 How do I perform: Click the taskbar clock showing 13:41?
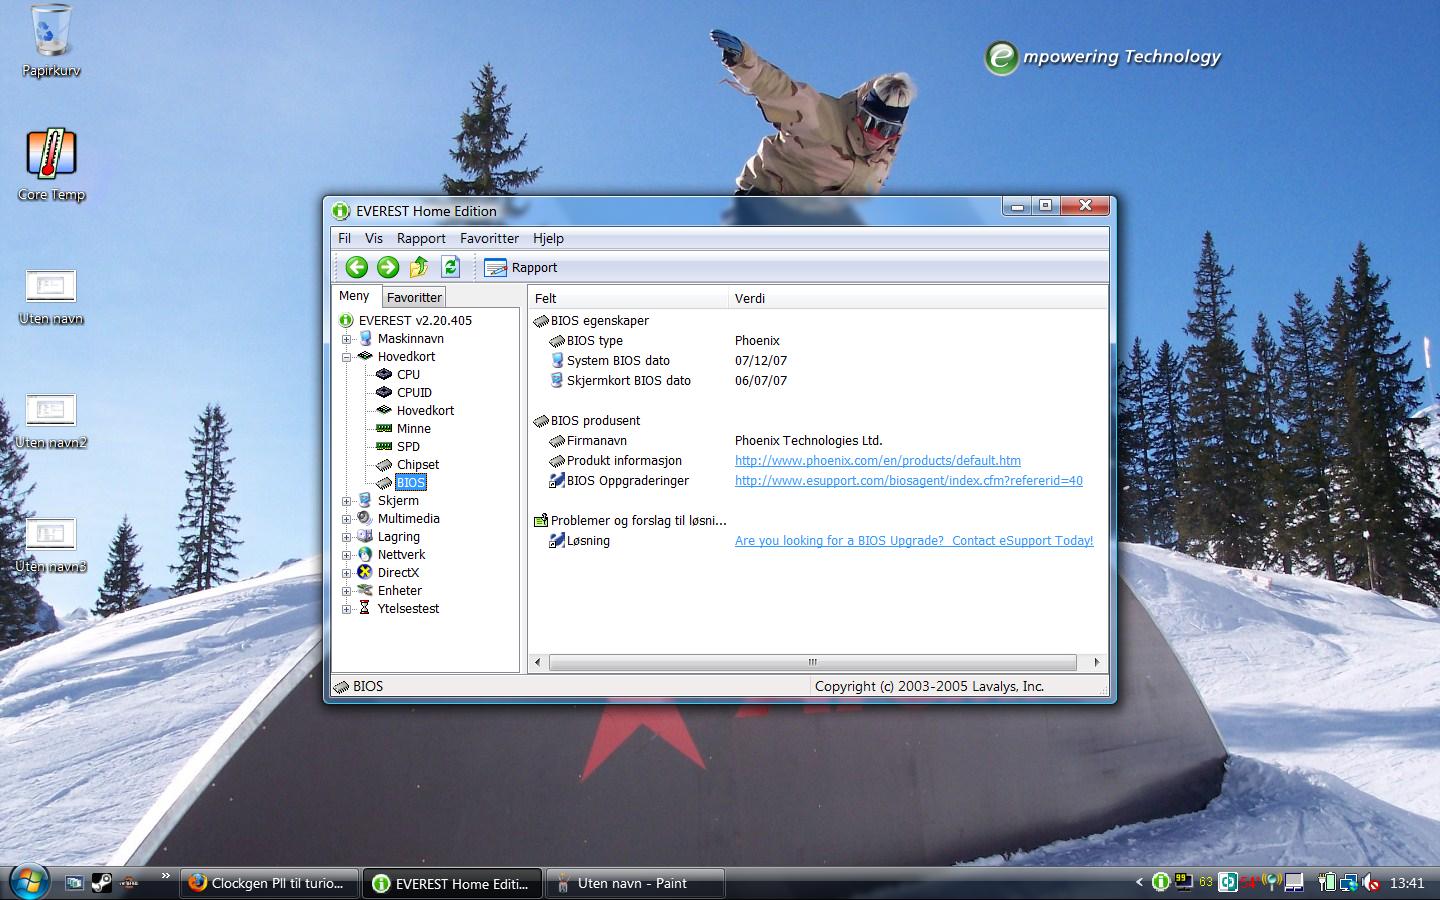(1407, 883)
